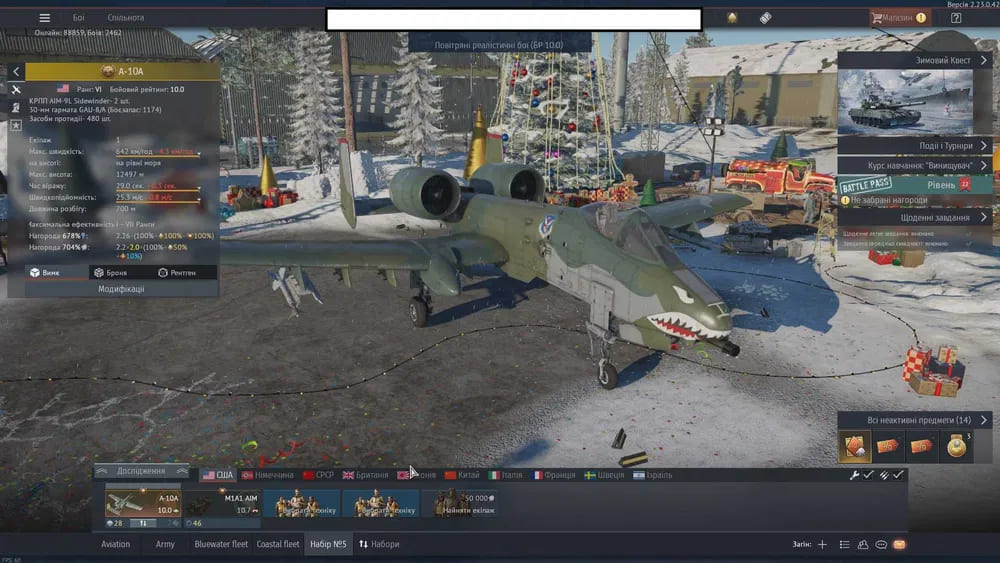Select the M1A1 AIM vehicle slot
Image resolution: width=1000 pixels, height=563 pixels.
click(222, 503)
